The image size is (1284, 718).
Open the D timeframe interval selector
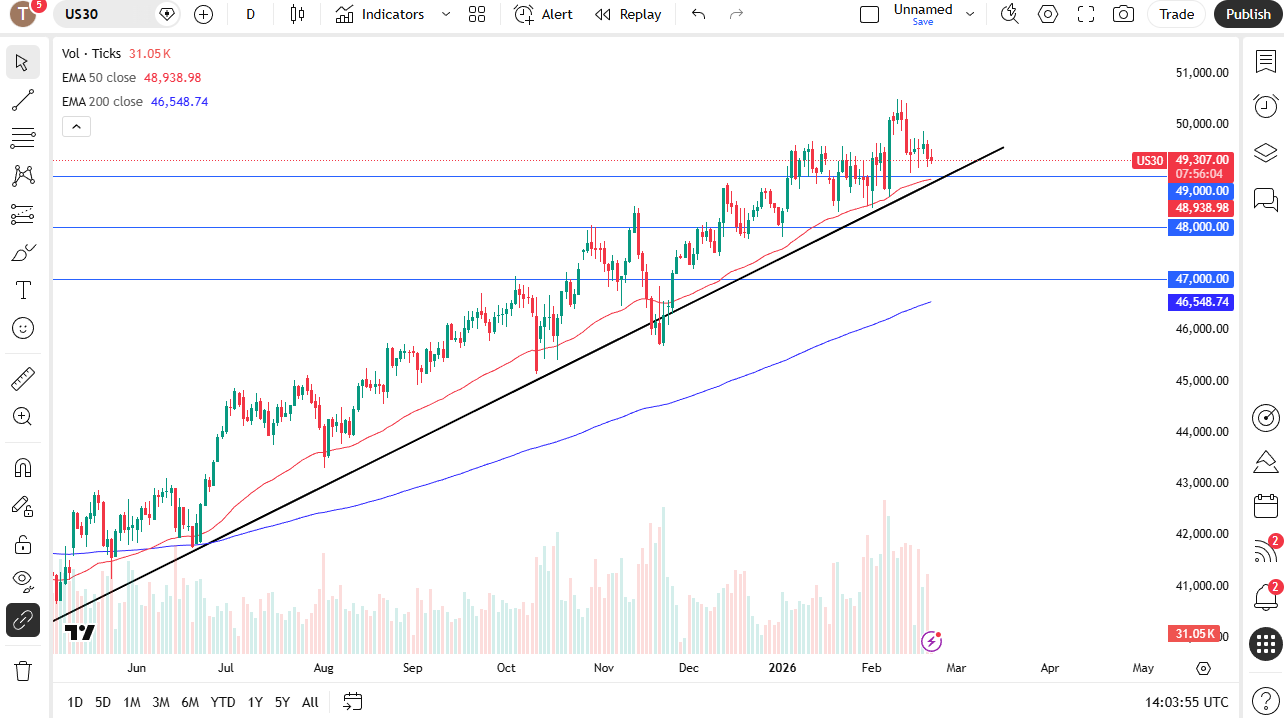[250, 14]
